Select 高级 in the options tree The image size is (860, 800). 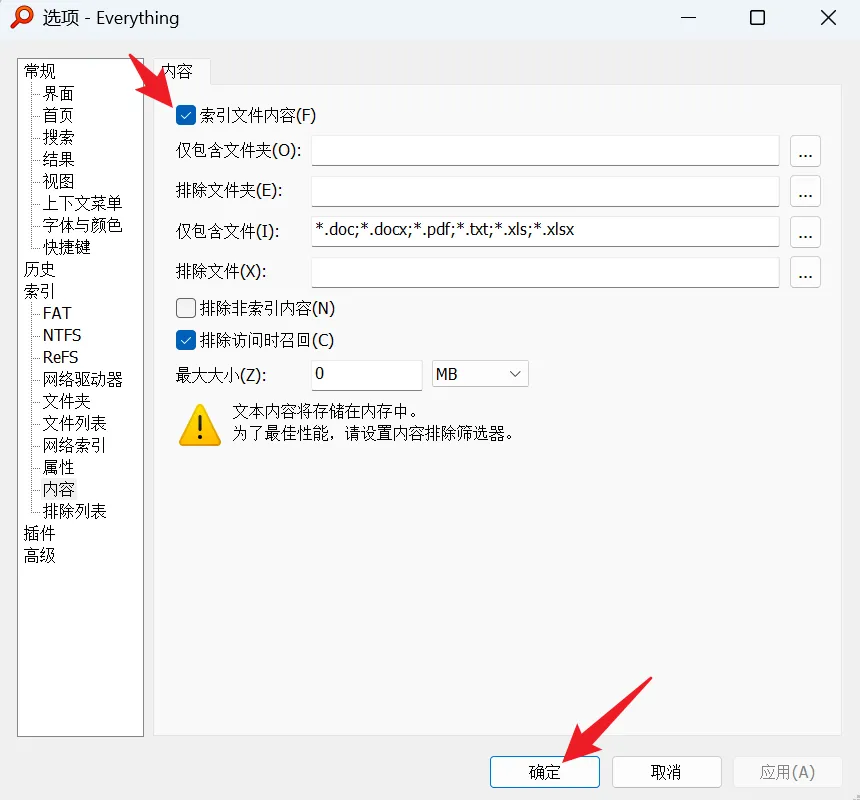tap(39, 555)
